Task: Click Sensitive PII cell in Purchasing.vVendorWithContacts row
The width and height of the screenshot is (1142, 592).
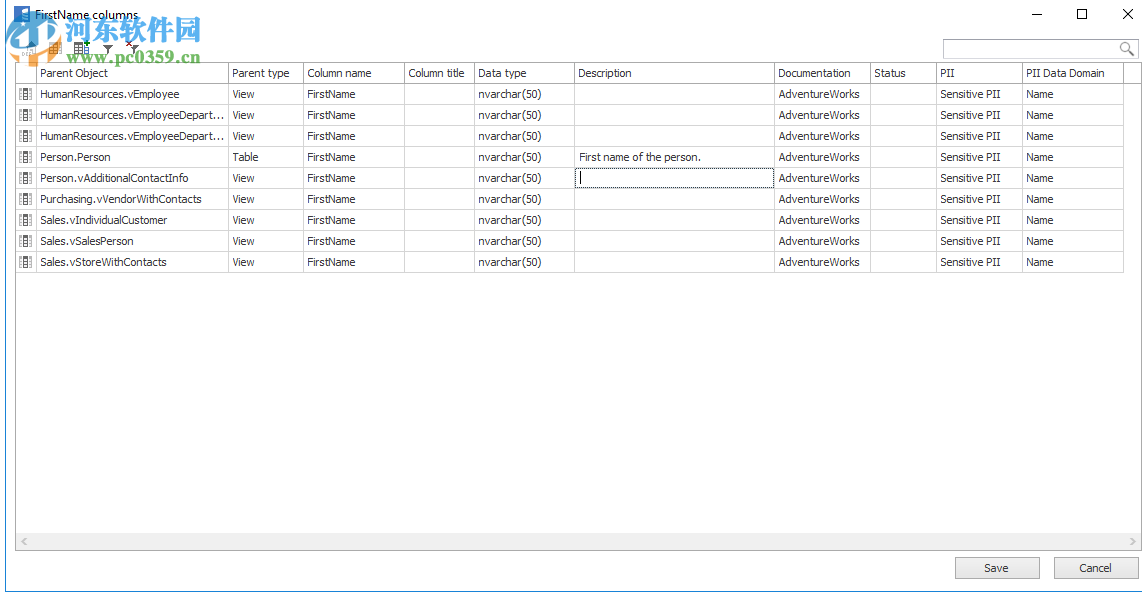Action: (979, 200)
